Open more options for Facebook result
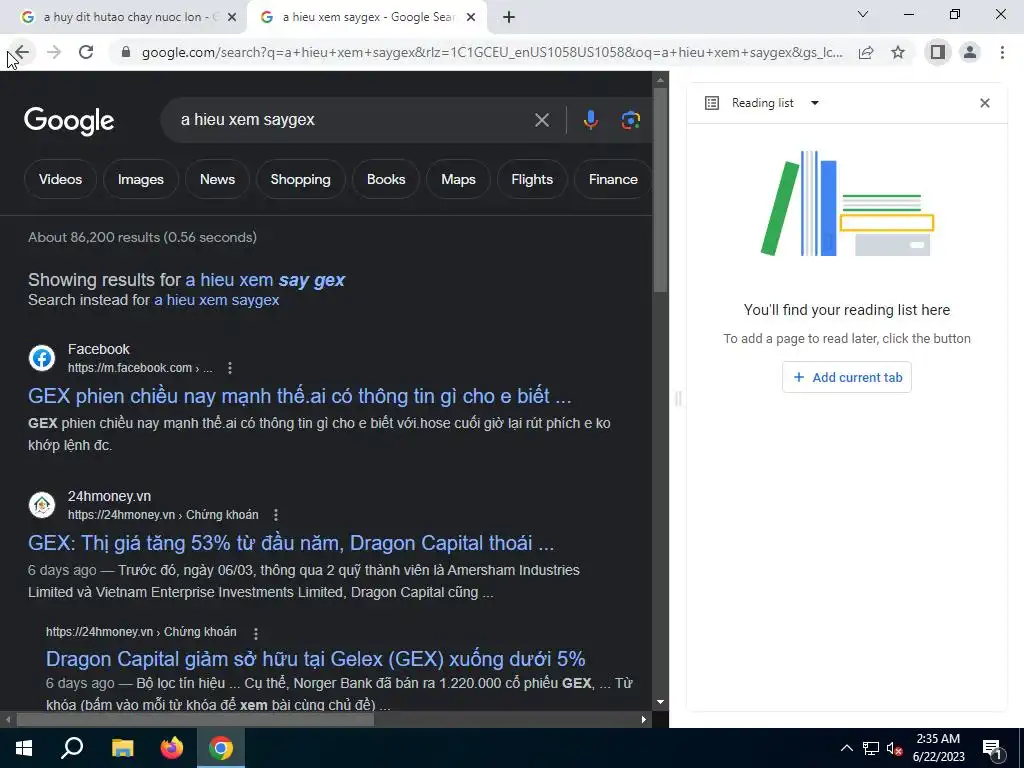The image size is (1024, 768). (x=230, y=368)
